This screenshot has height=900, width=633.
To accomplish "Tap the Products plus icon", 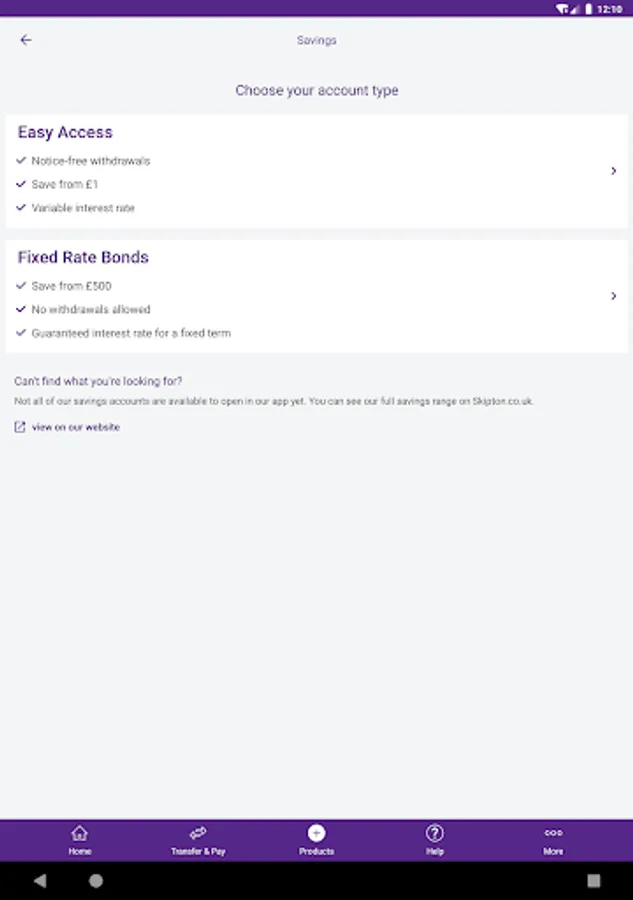I will pyautogui.click(x=316, y=833).
